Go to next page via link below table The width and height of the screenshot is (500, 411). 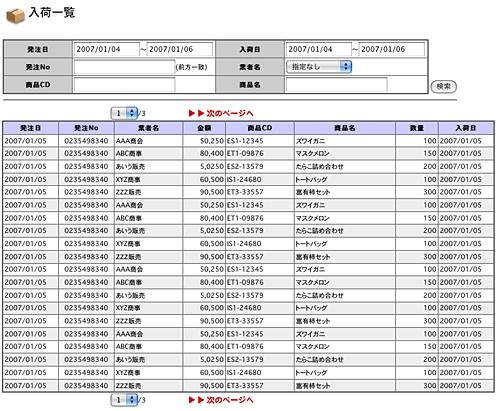(x=221, y=400)
